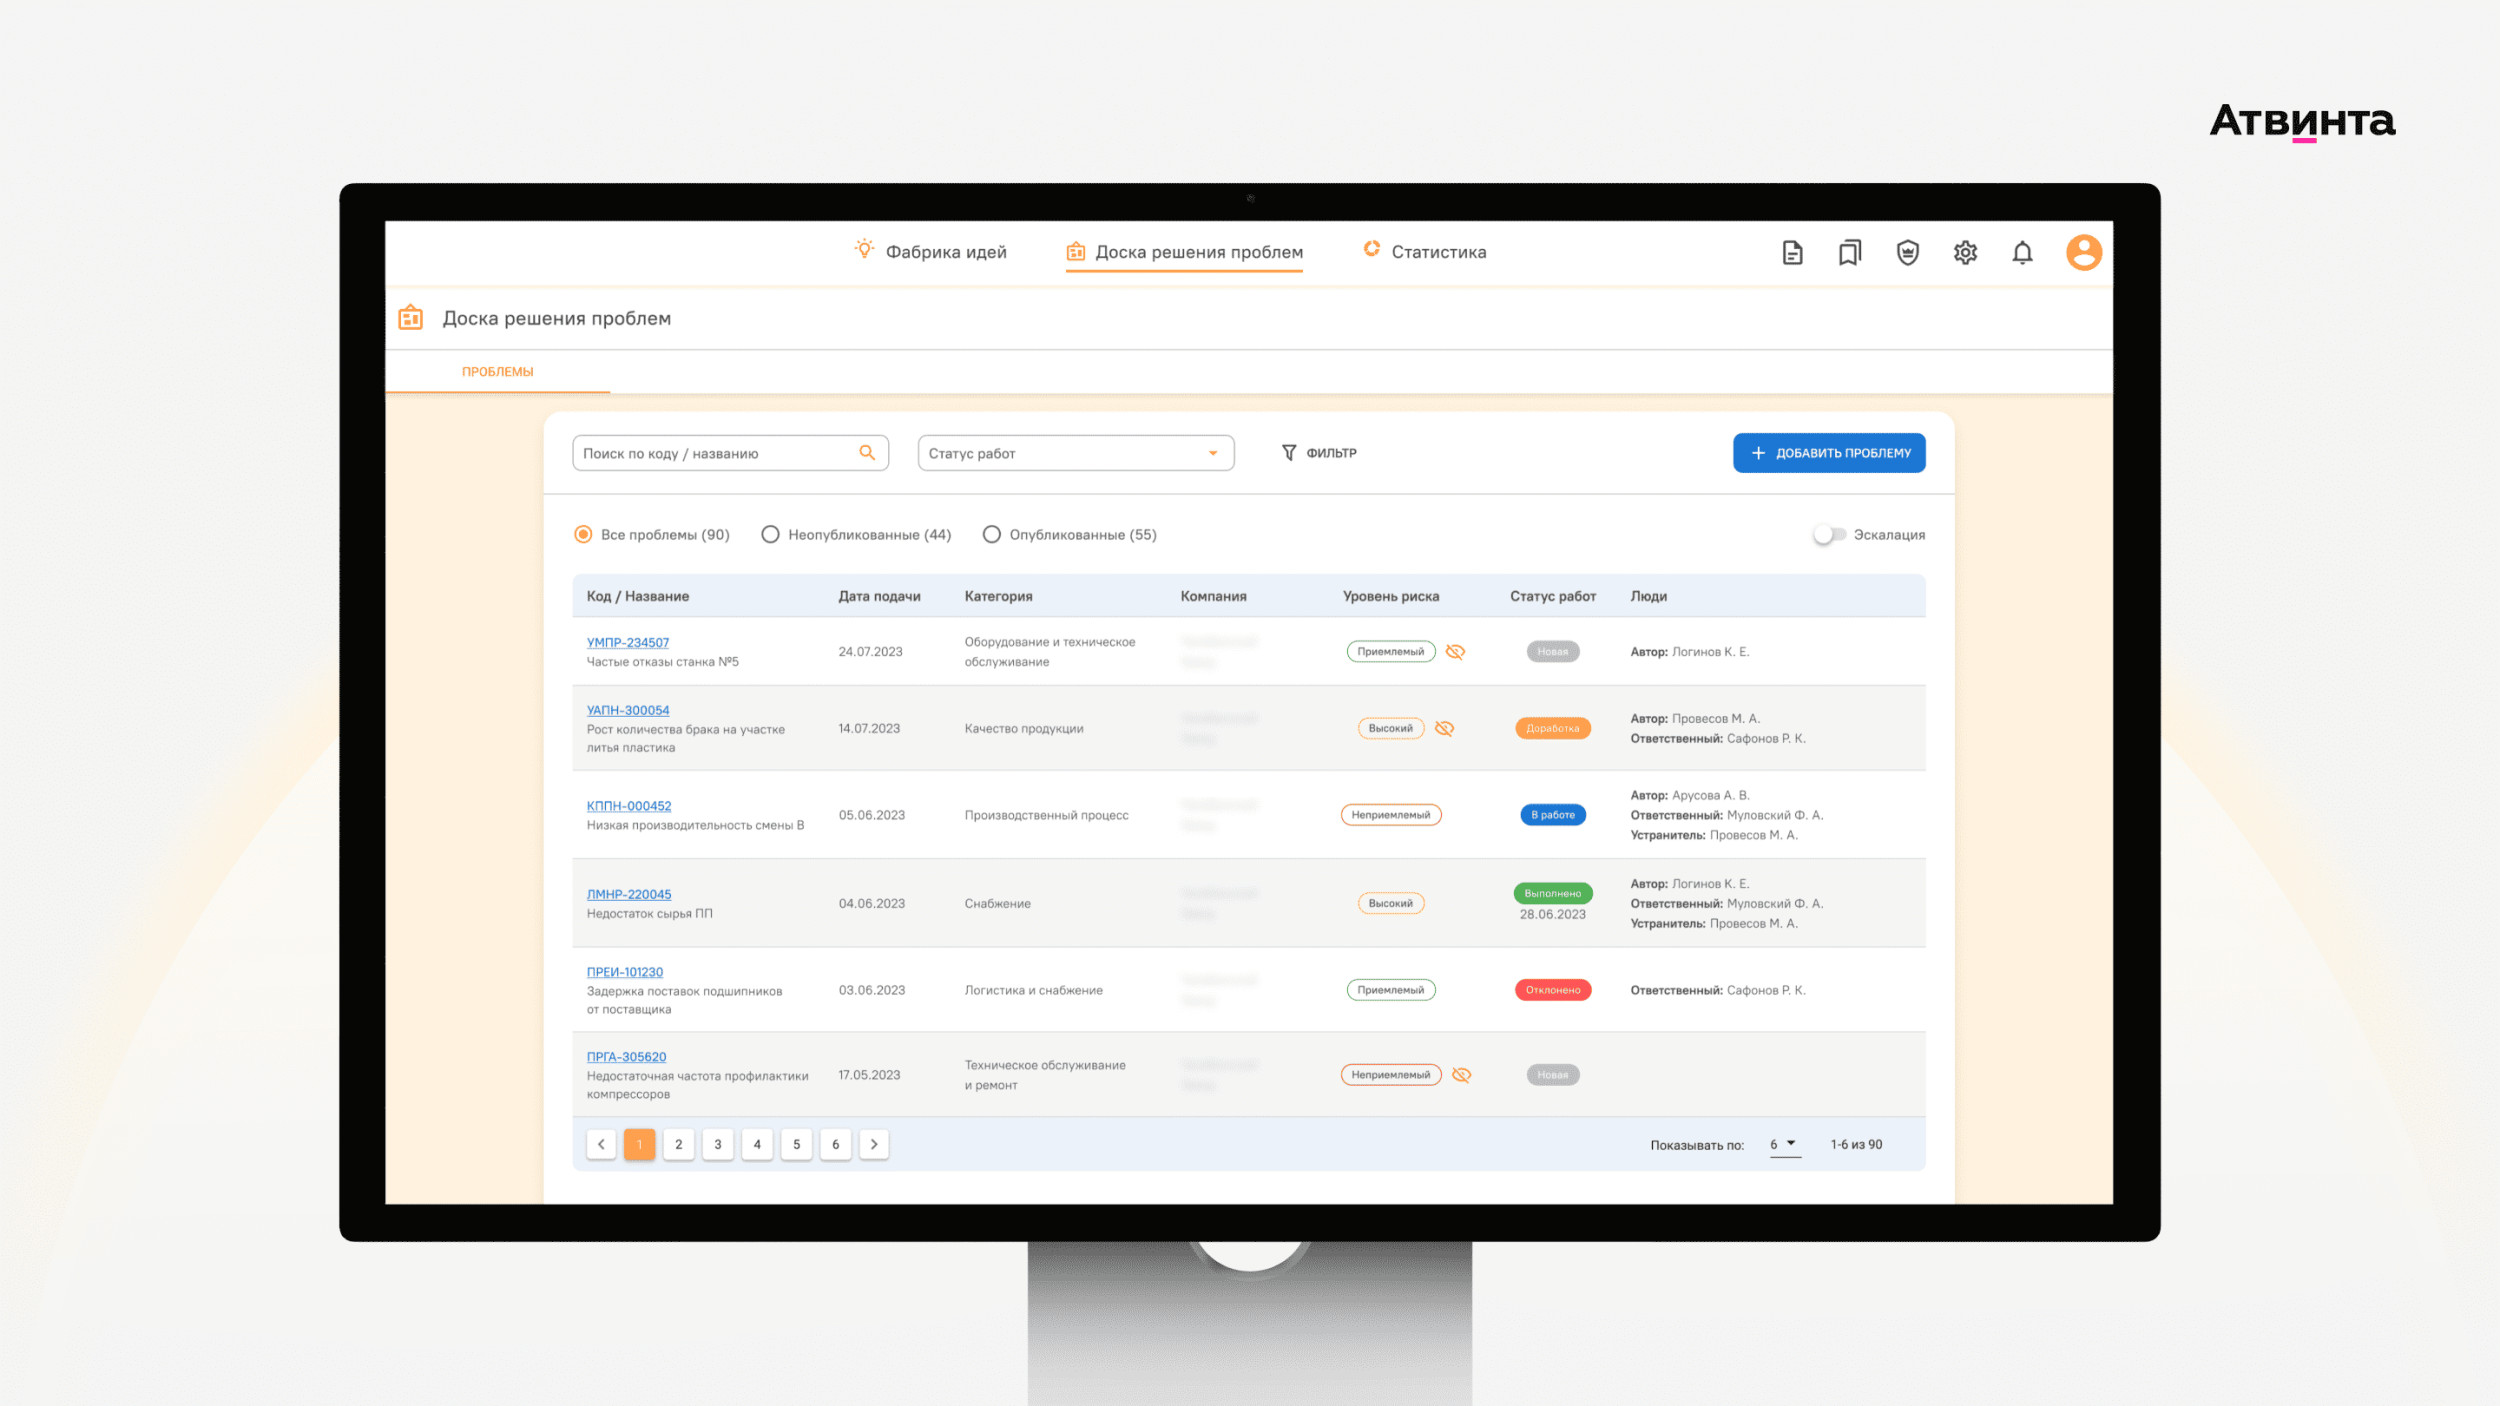Click Добавить проблему button
This screenshot has width=2500, height=1406.
point(1828,453)
